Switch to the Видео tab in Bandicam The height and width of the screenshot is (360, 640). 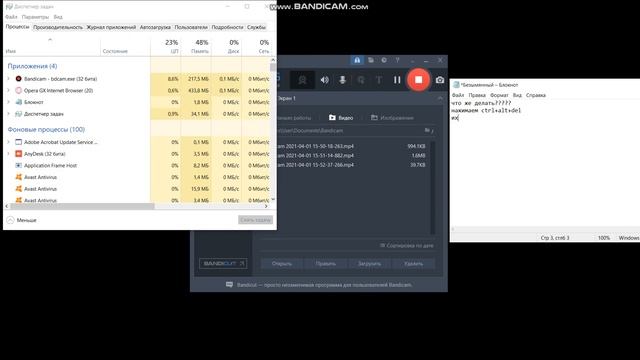[341, 118]
